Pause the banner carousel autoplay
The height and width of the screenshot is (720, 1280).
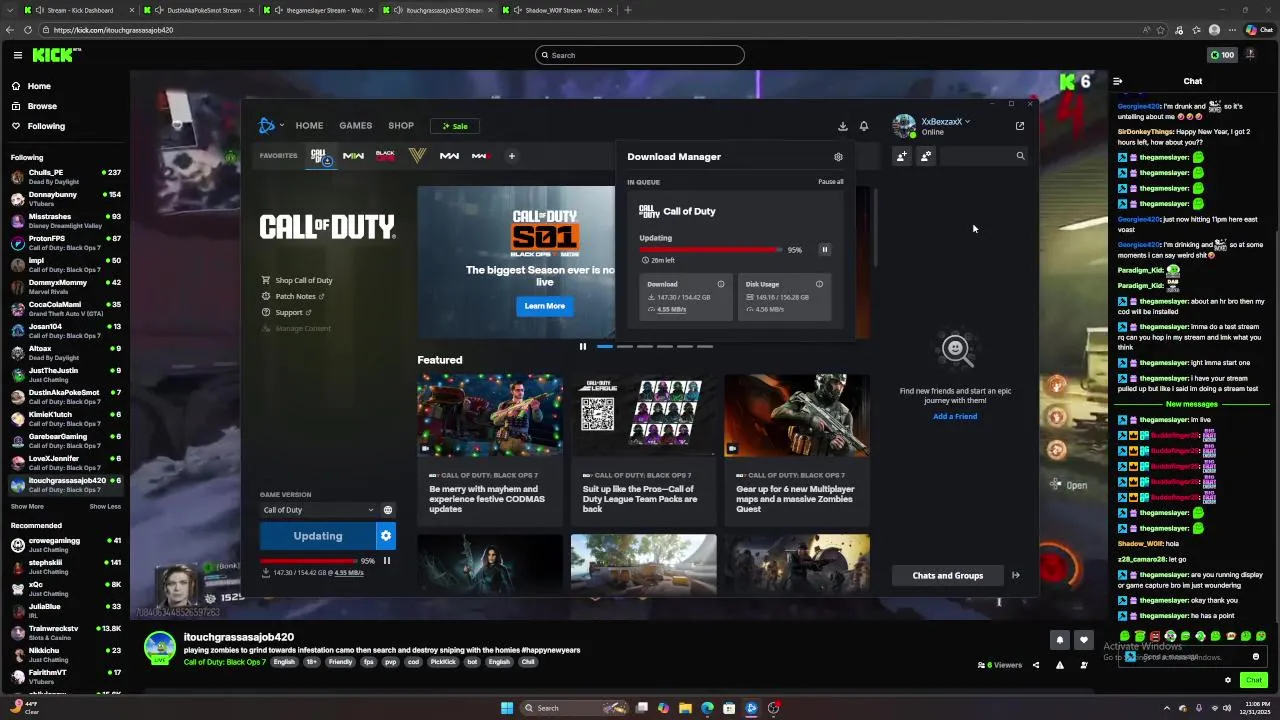pyautogui.click(x=583, y=347)
